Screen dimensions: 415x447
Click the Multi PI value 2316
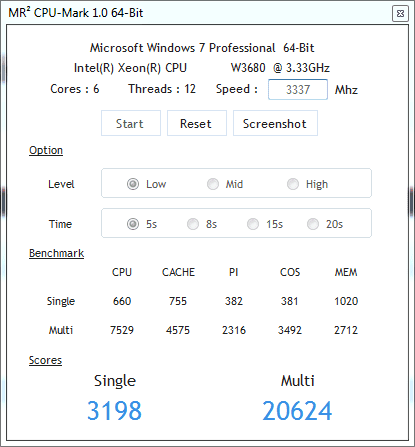(x=234, y=330)
